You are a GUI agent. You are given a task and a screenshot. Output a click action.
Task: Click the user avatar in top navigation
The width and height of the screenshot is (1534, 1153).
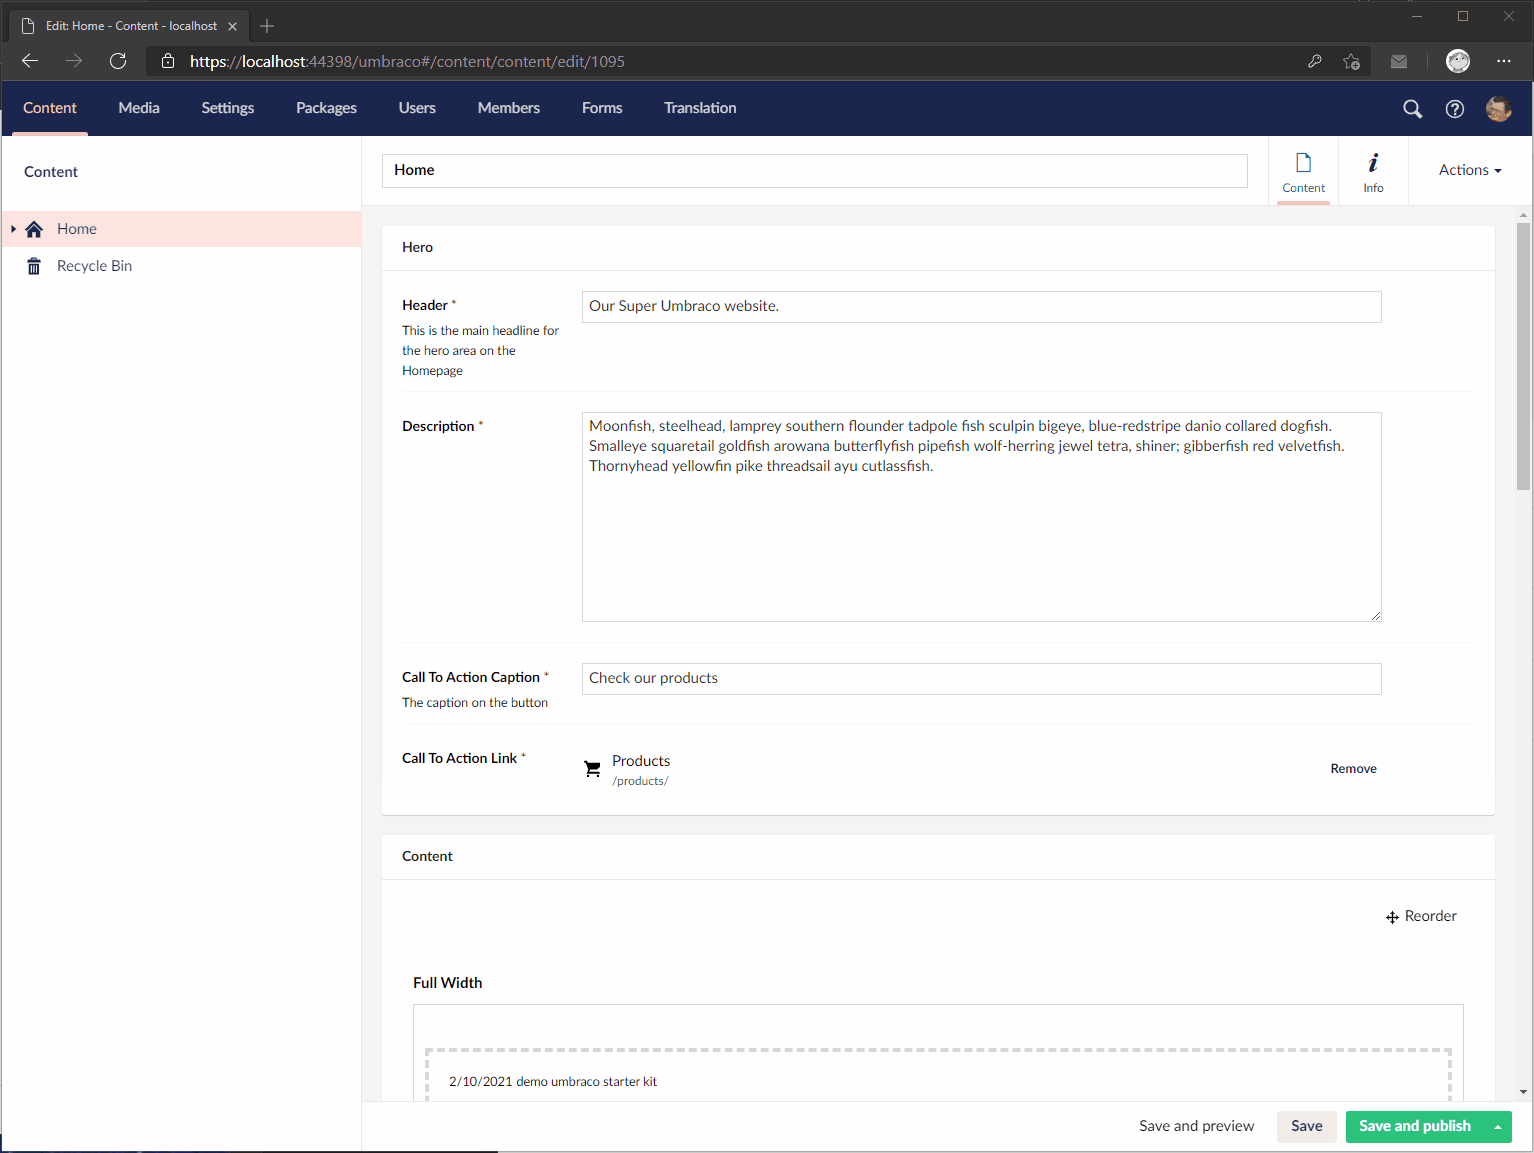pyautogui.click(x=1498, y=109)
